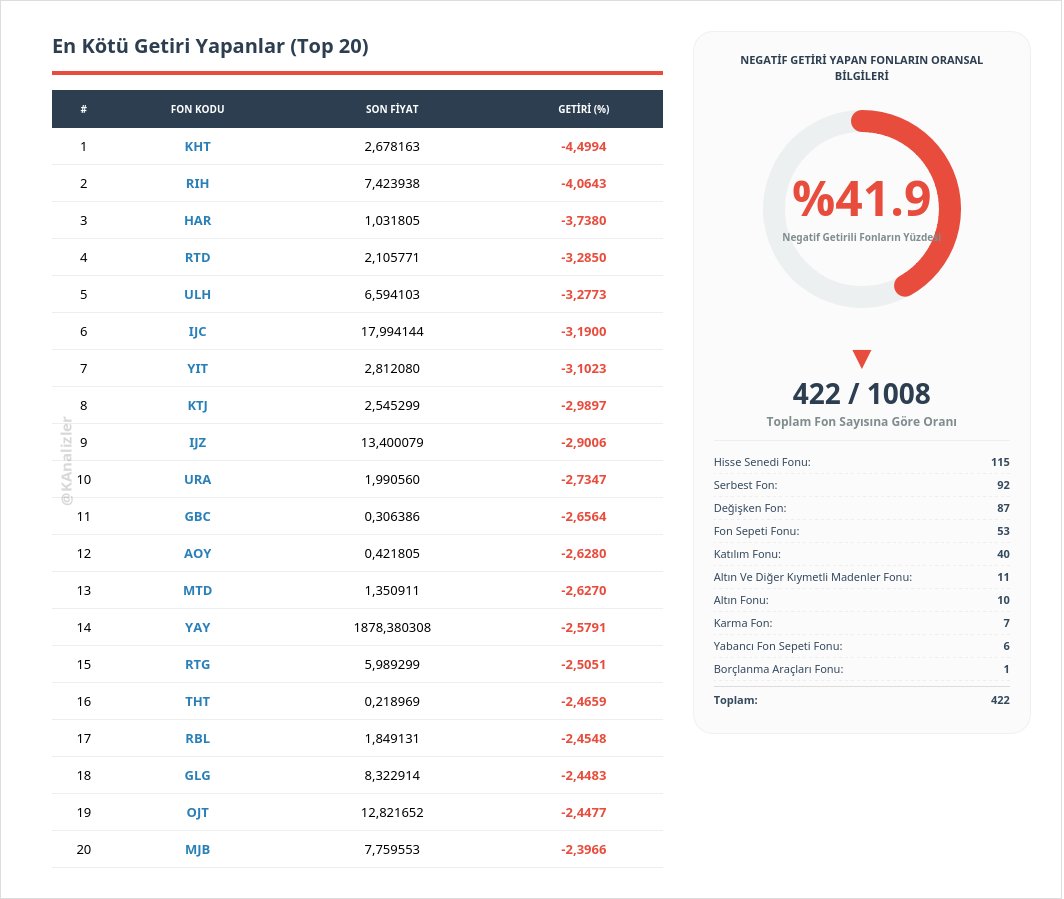Click the URA fund code
Viewport: 1064px width, 899px height.
pyautogui.click(x=197, y=480)
